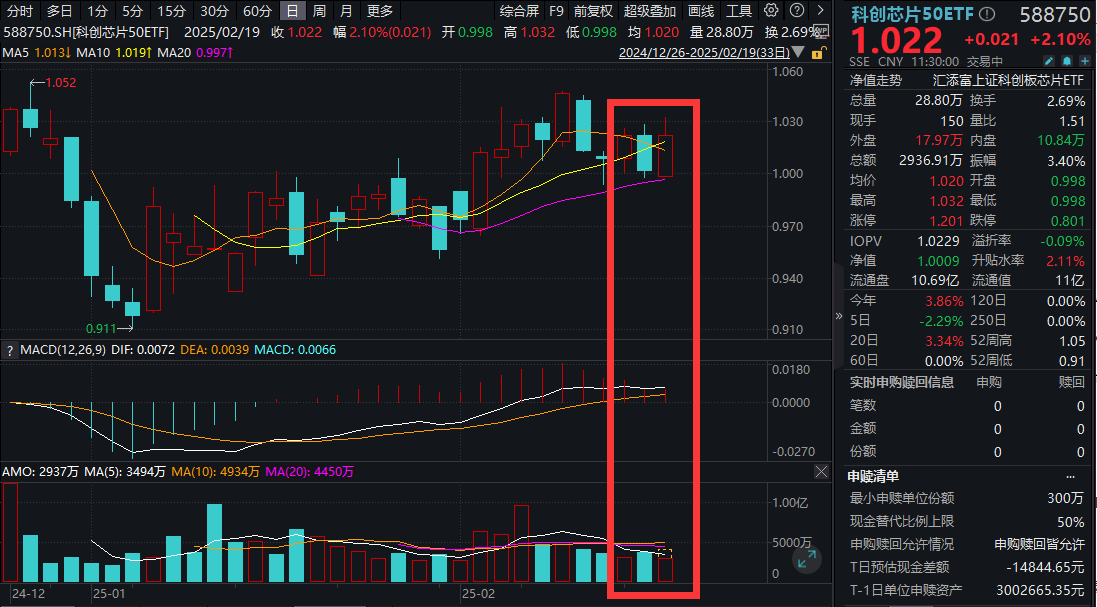Viewport: 1097px width, 607px height.
Task: Click the help question-mark circle icon
Action: 794,11
